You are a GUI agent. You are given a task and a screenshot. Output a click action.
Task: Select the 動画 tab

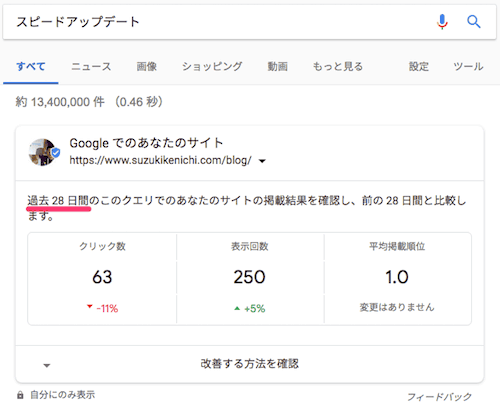277,66
